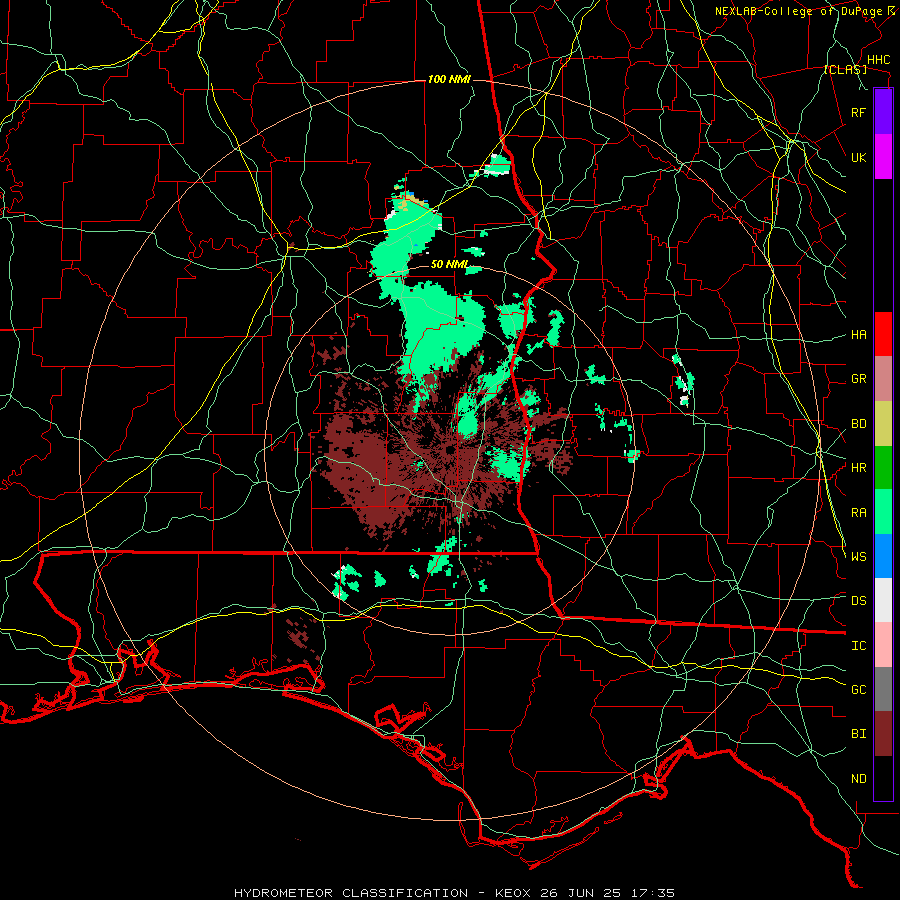Click the 50 NMI range ring label
Image resolution: width=900 pixels, height=900 pixels.
coord(449,265)
